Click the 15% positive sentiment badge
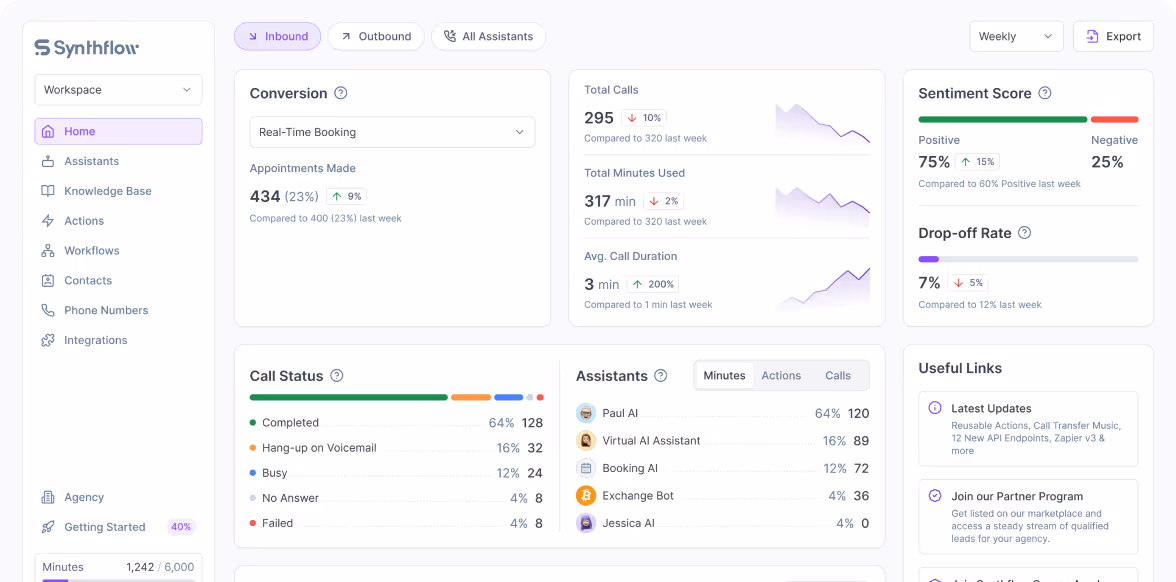 pyautogui.click(x=978, y=161)
